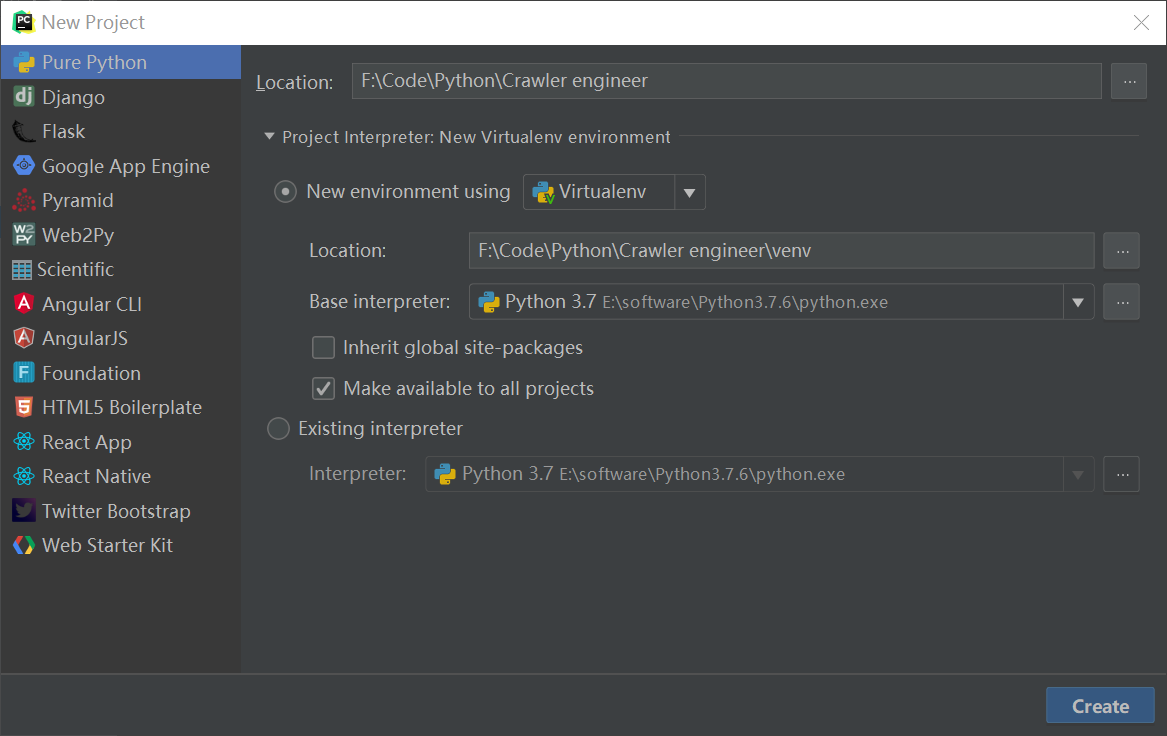
Task: Click the Web Starter Kit entry
Action: click(24, 545)
